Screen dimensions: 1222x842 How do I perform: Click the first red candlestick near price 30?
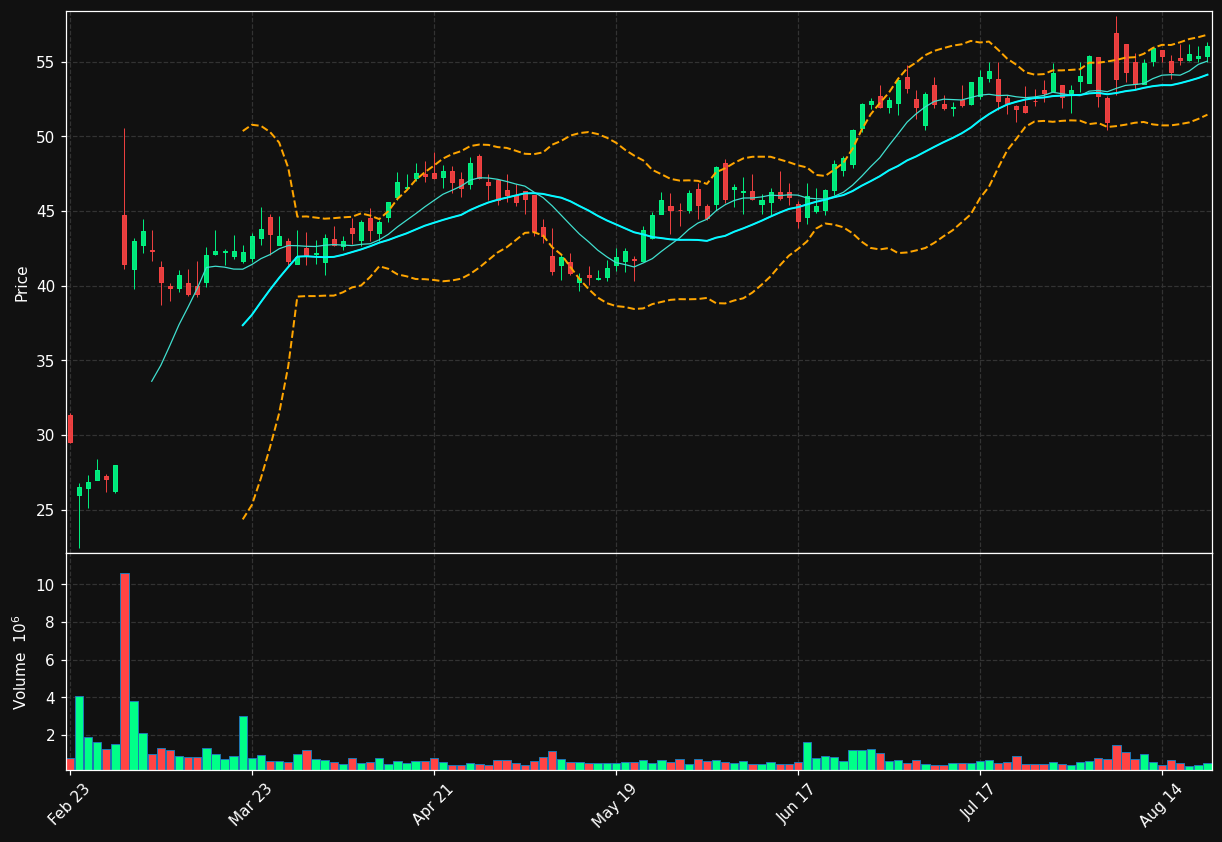coord(70,429)
